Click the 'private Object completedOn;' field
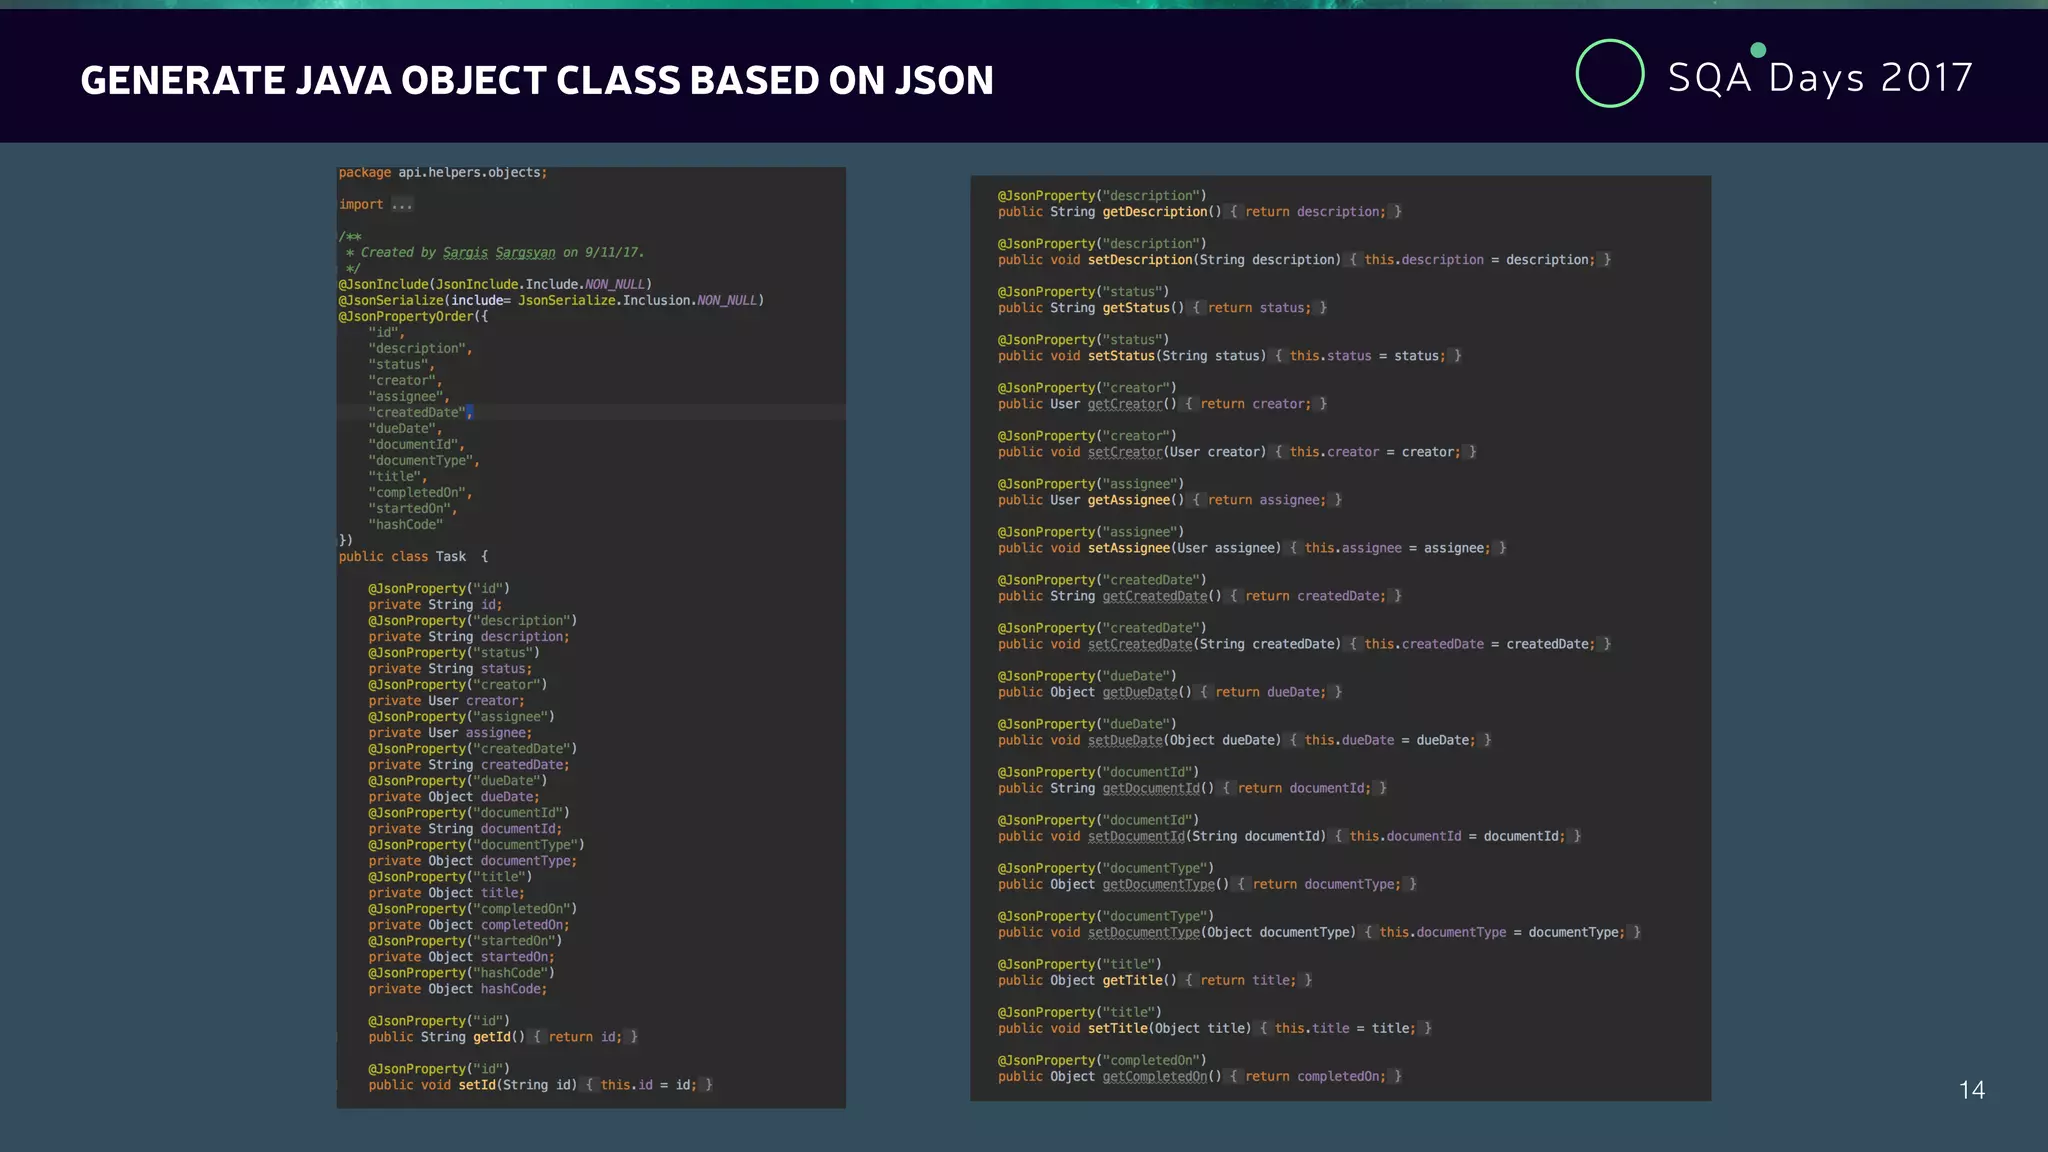2048x1152 pixels. (469, 925)
